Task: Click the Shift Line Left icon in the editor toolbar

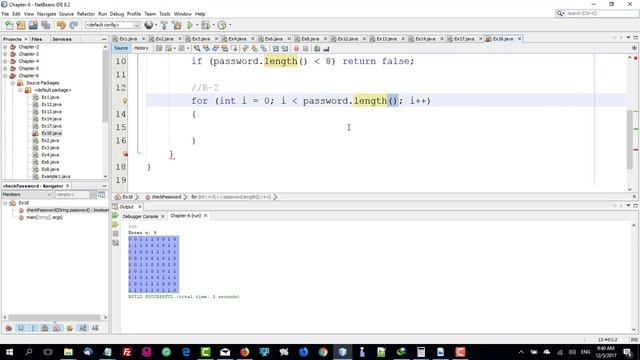Action: pyautogui.click(x=276, y=49)
